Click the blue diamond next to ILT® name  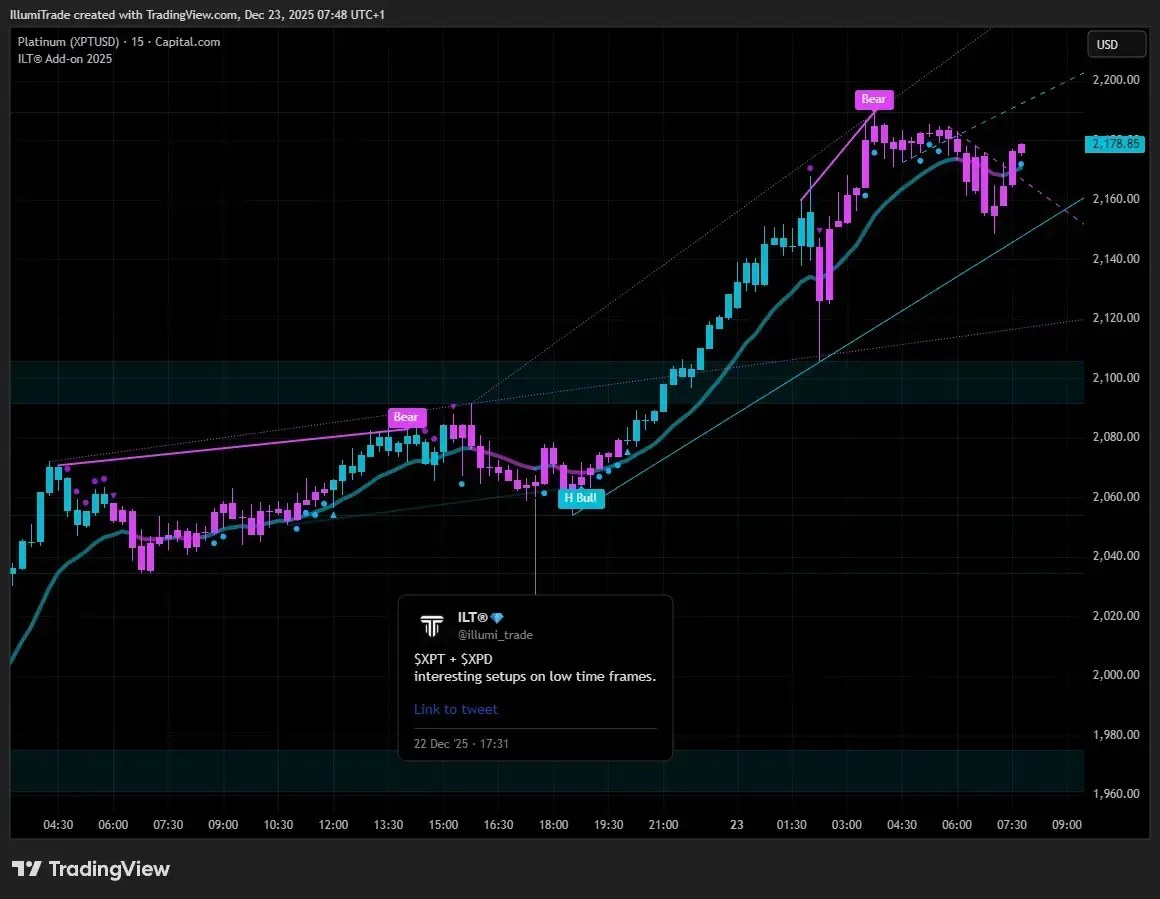[497, 617]
